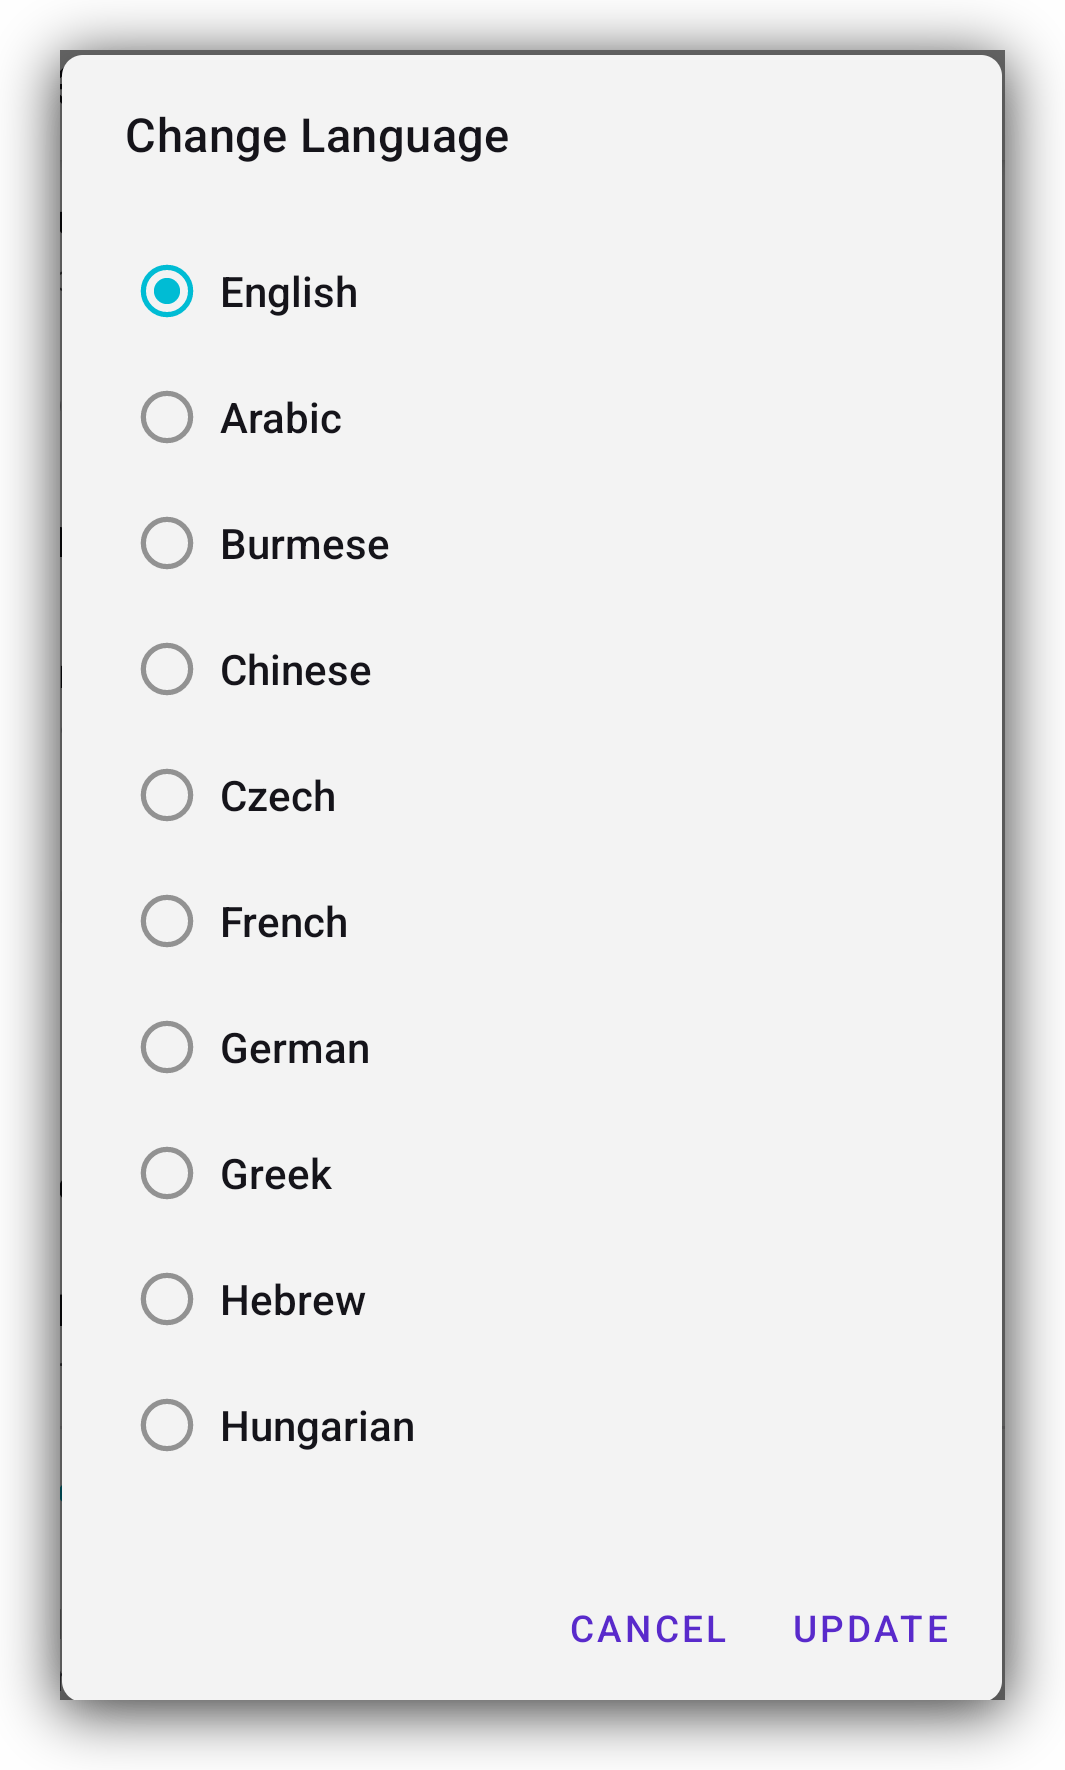This screenshot has height=1770, width=1065.
Task: Select the Greek language option
Action: point(167,1174)
